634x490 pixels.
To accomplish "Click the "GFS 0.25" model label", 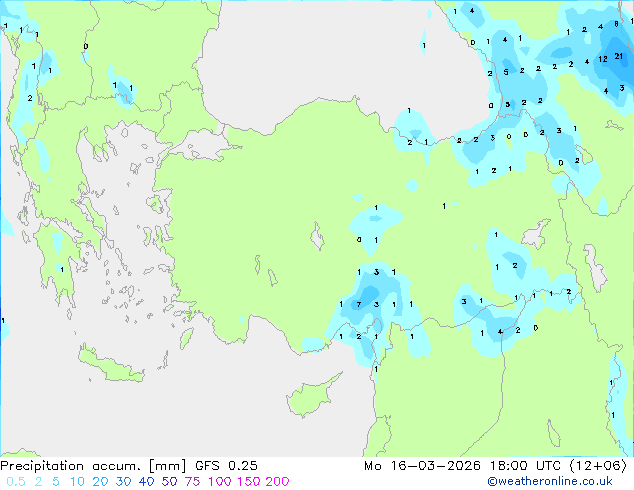I will [x=226, y=466].
